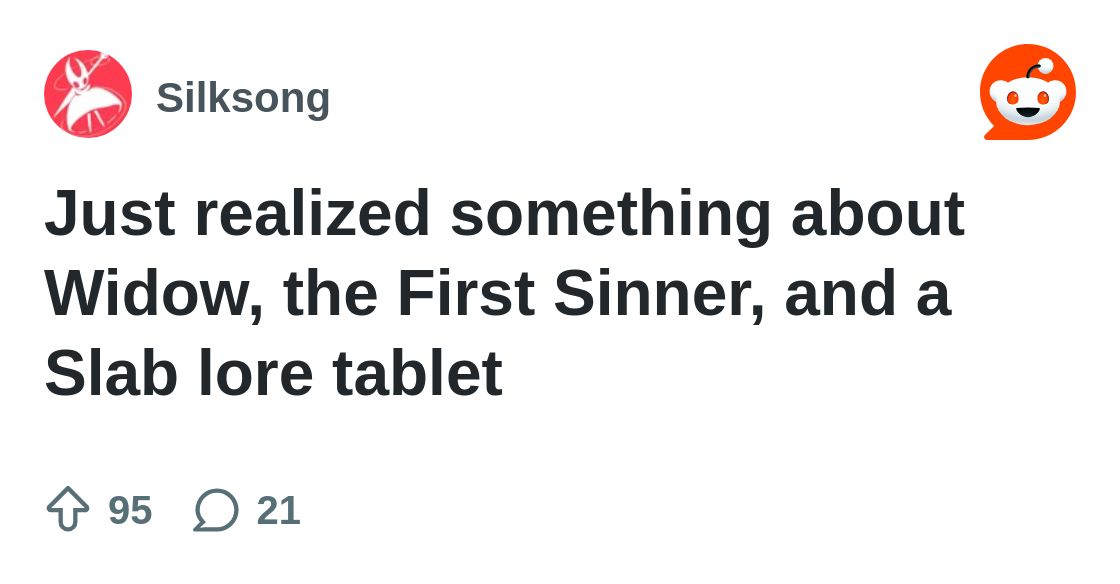Click the antenna on the Reddit logo

(1039, 69)
